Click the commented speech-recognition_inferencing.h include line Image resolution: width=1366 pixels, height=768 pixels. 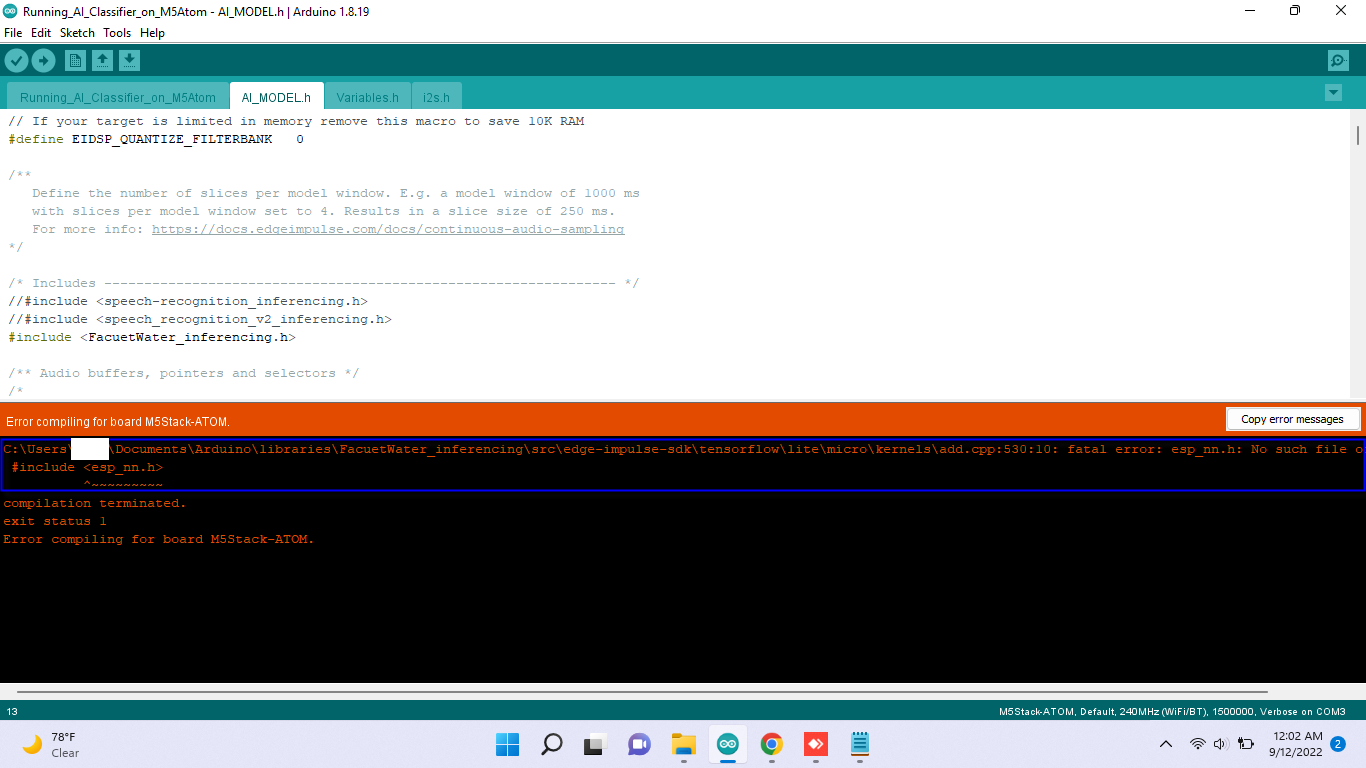188,301
